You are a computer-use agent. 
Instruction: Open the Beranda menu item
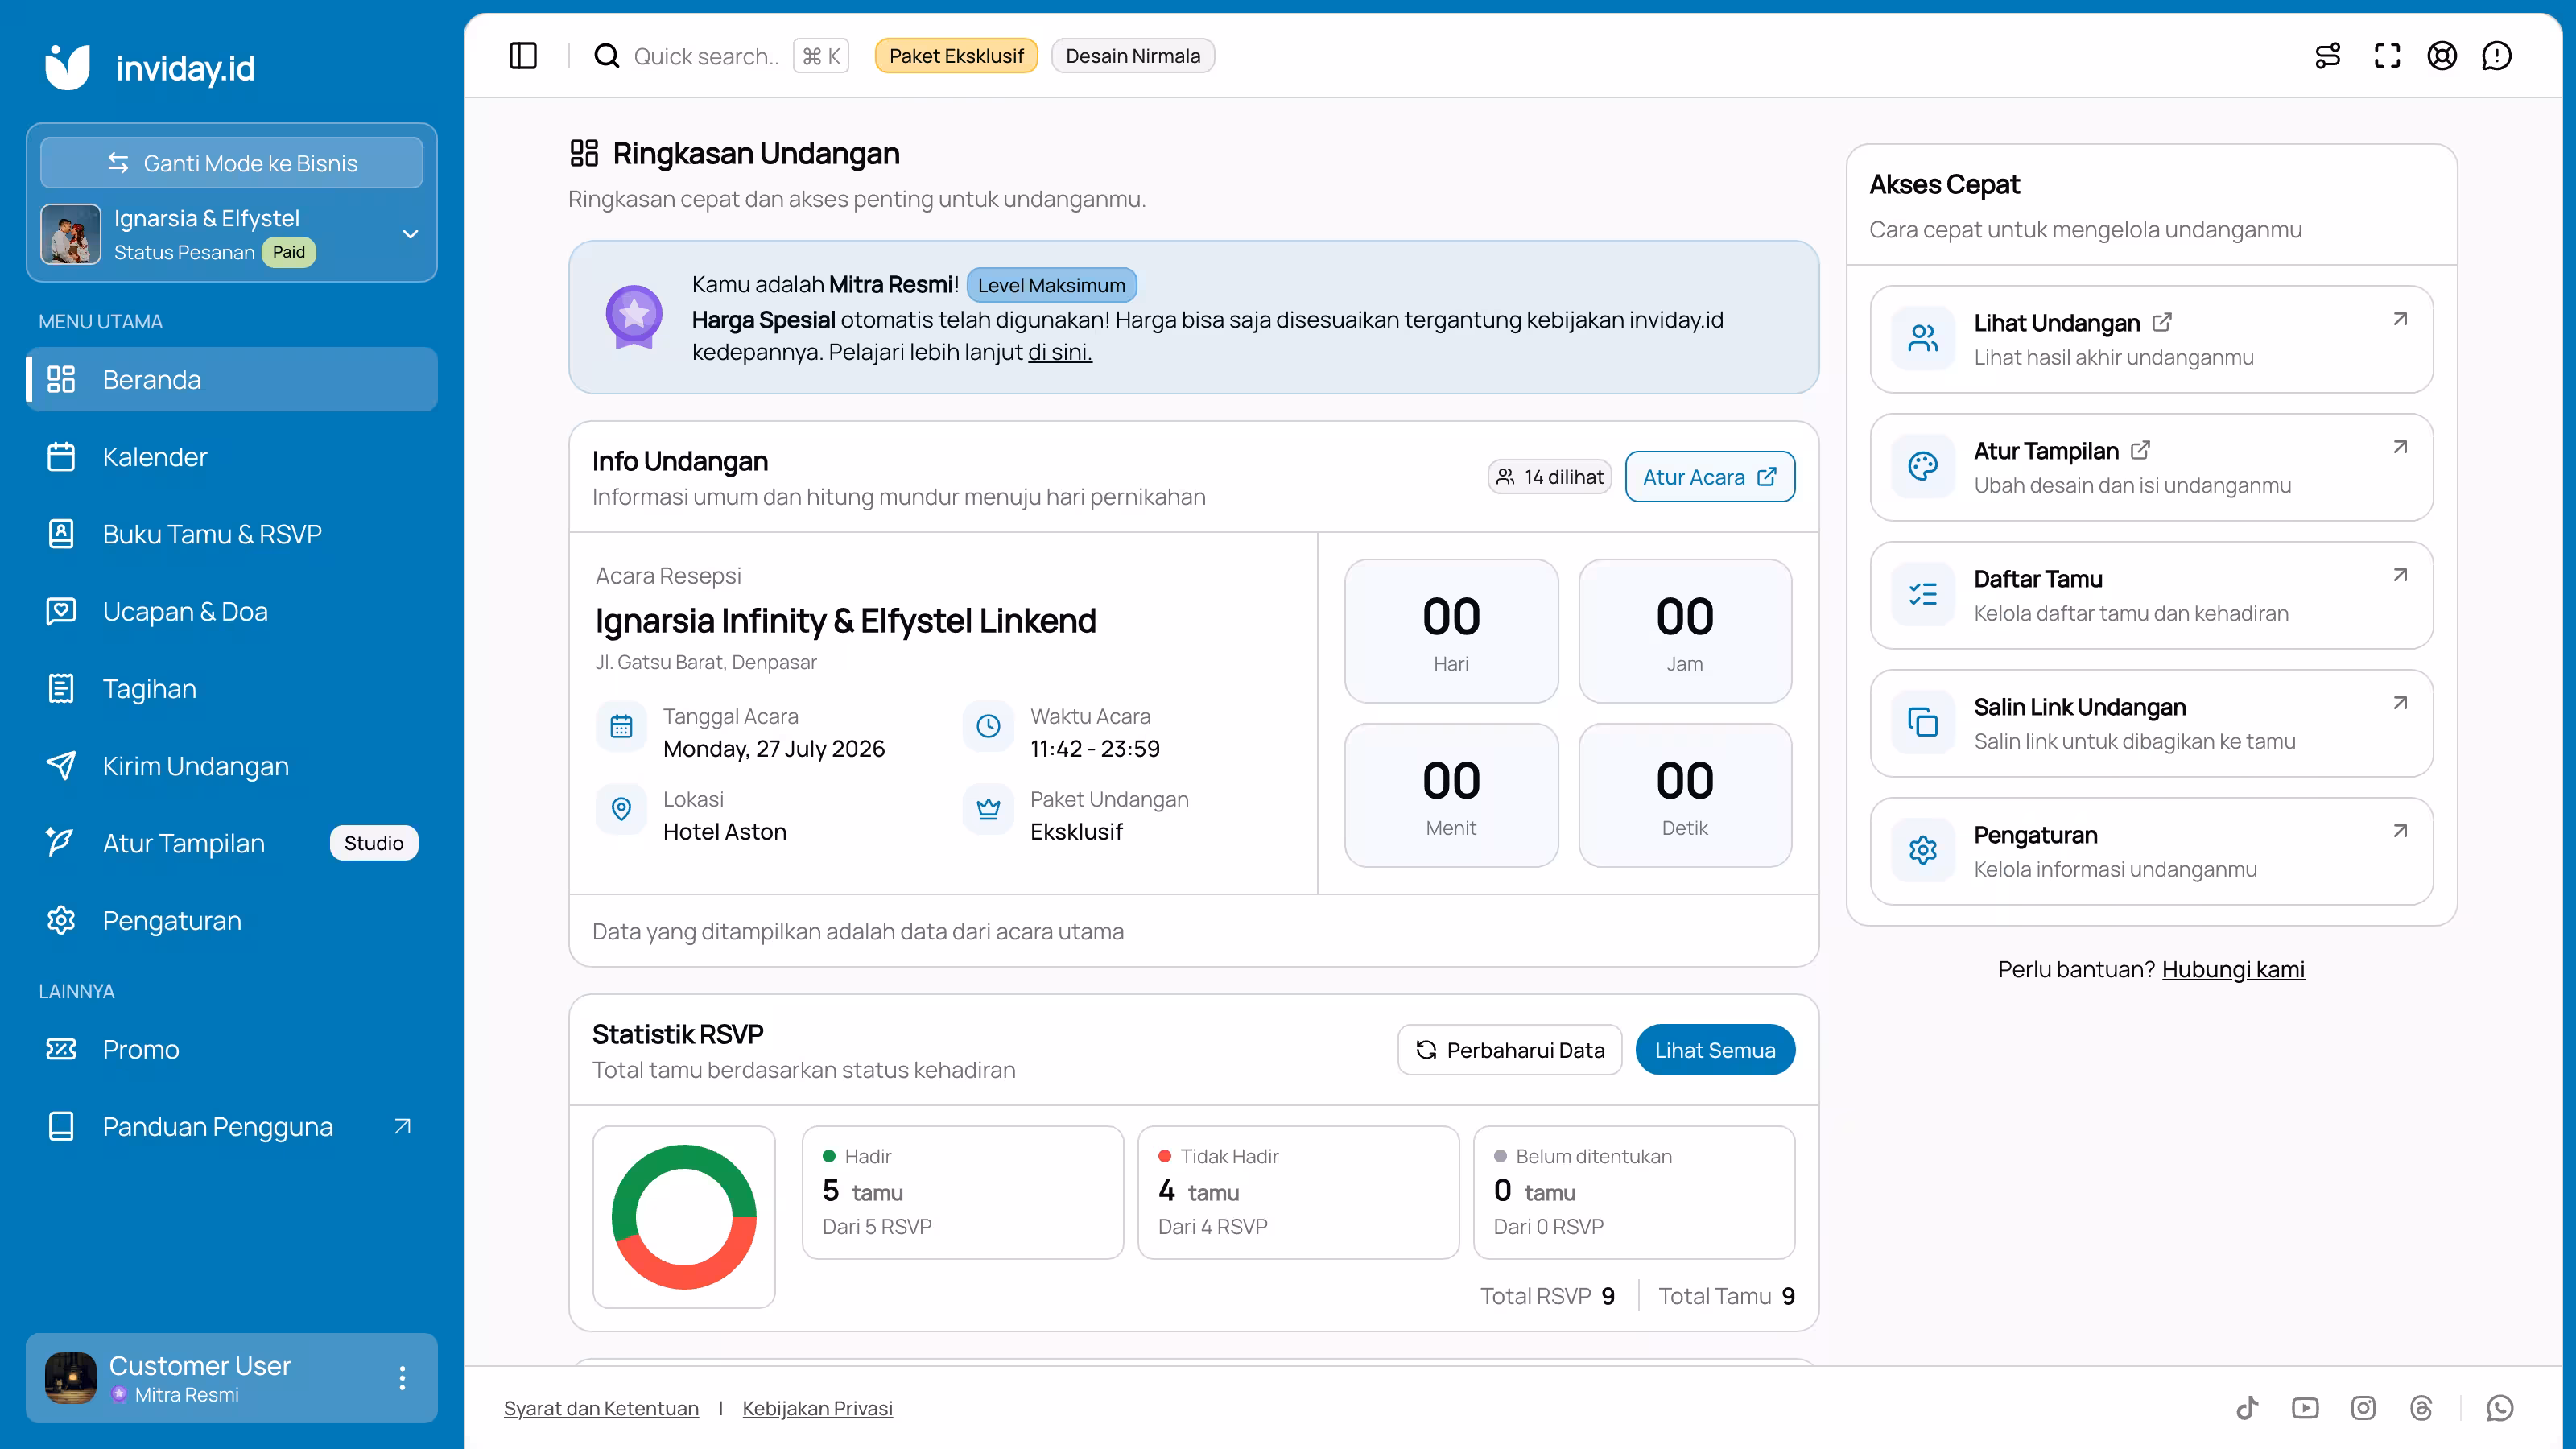pyautogui.click(x=232, y=379)
